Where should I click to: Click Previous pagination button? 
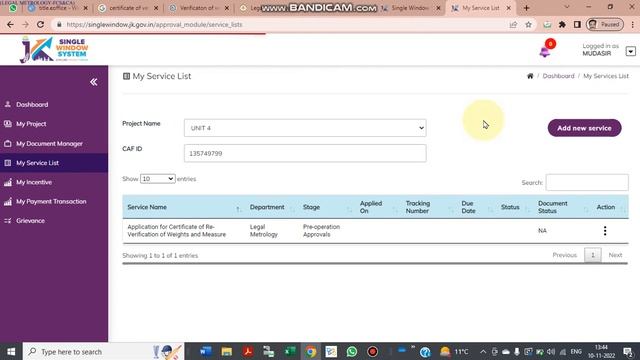pos(564,255)
